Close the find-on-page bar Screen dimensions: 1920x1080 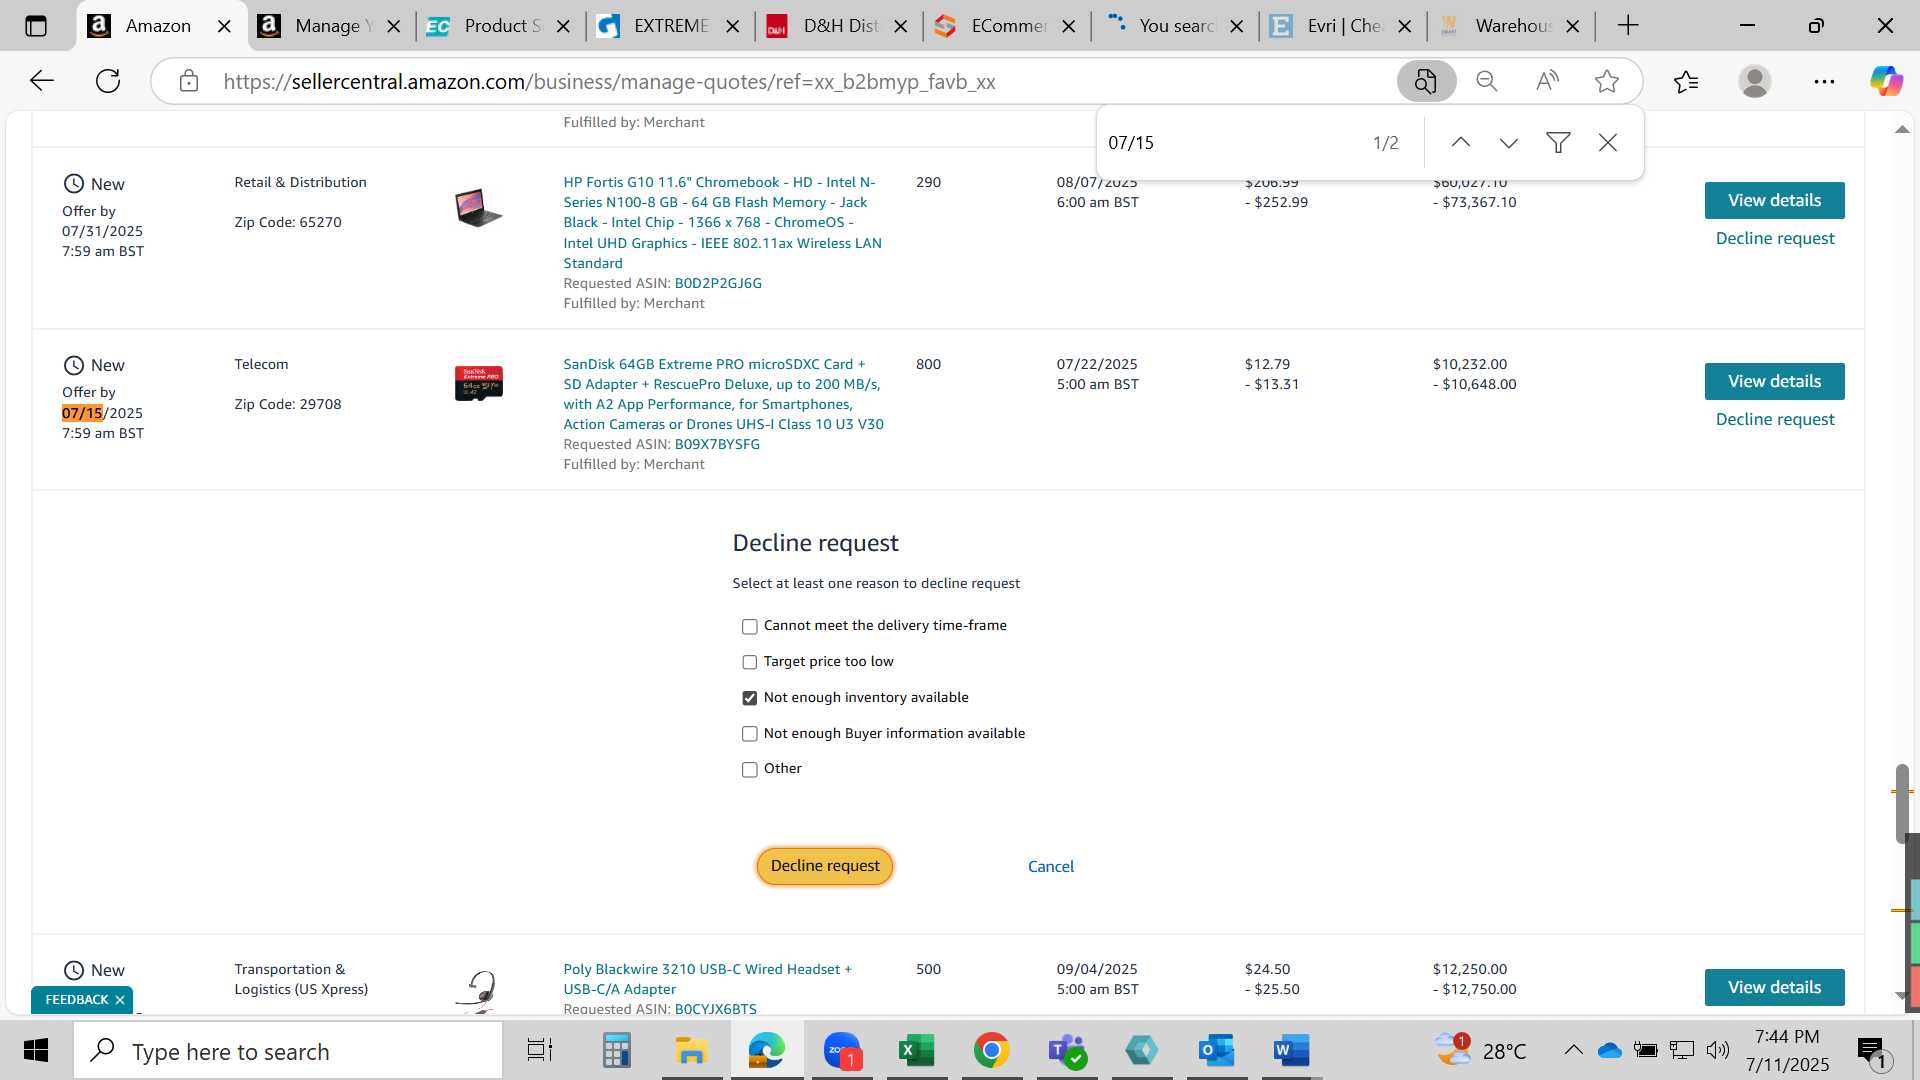[1608, 143]
